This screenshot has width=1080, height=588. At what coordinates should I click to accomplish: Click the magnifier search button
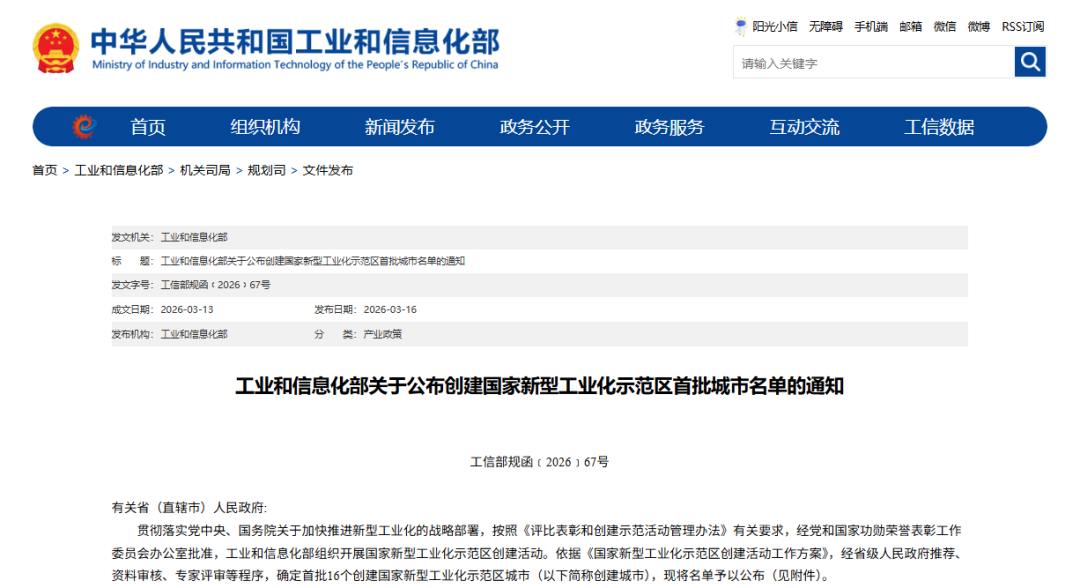tap(1029, 62)
